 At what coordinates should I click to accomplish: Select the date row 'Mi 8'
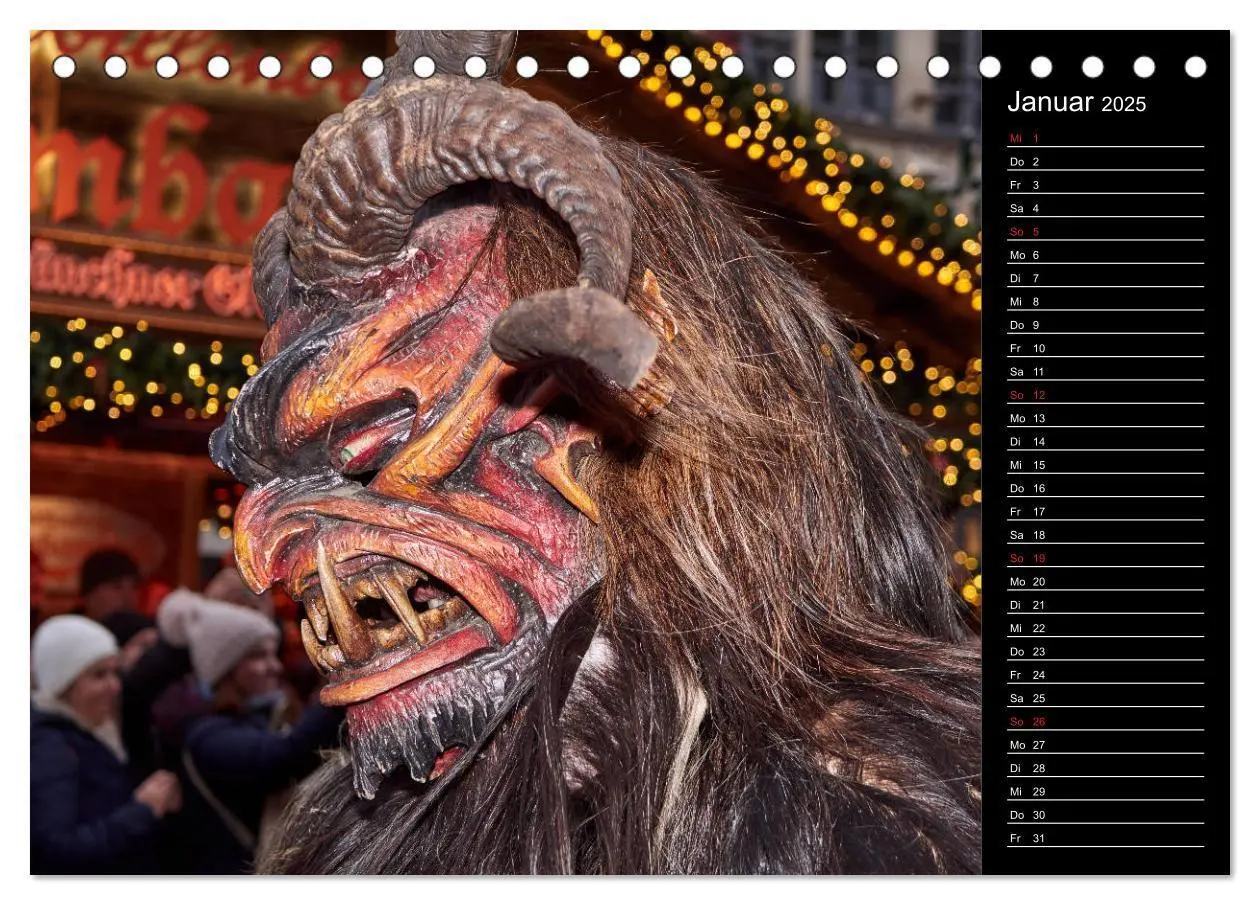click(x=1105, y=301)
